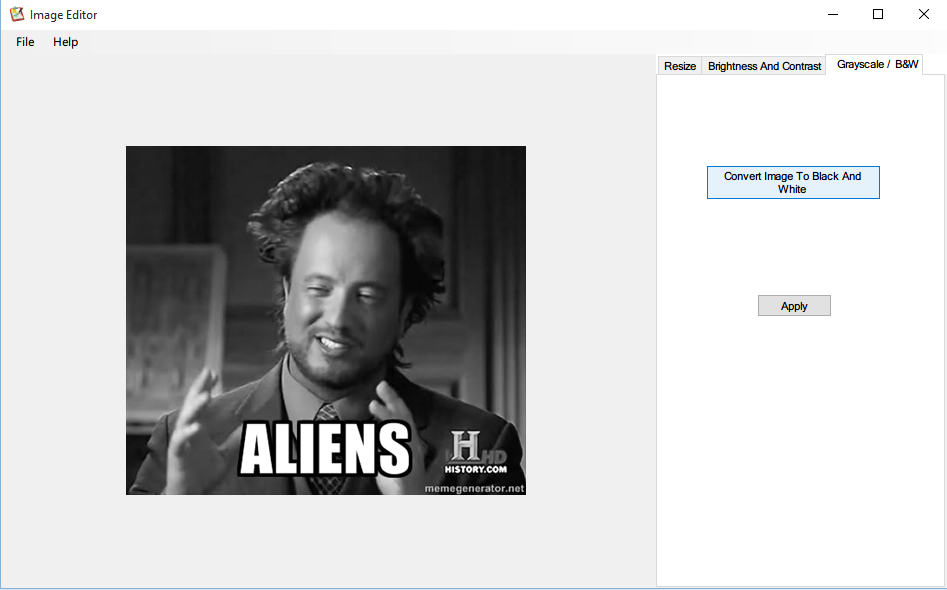The width and height of the screenshot is (947, 590).
Task: Open the Help menu
Action: [65, 42]
